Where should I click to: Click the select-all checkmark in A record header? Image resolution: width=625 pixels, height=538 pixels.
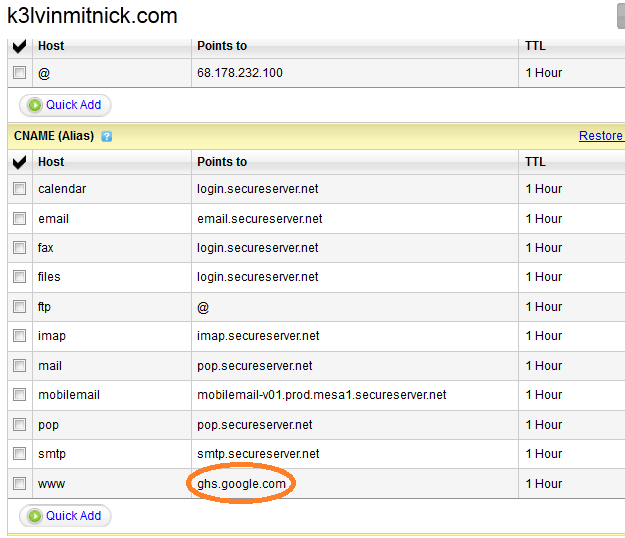(20, 46)
